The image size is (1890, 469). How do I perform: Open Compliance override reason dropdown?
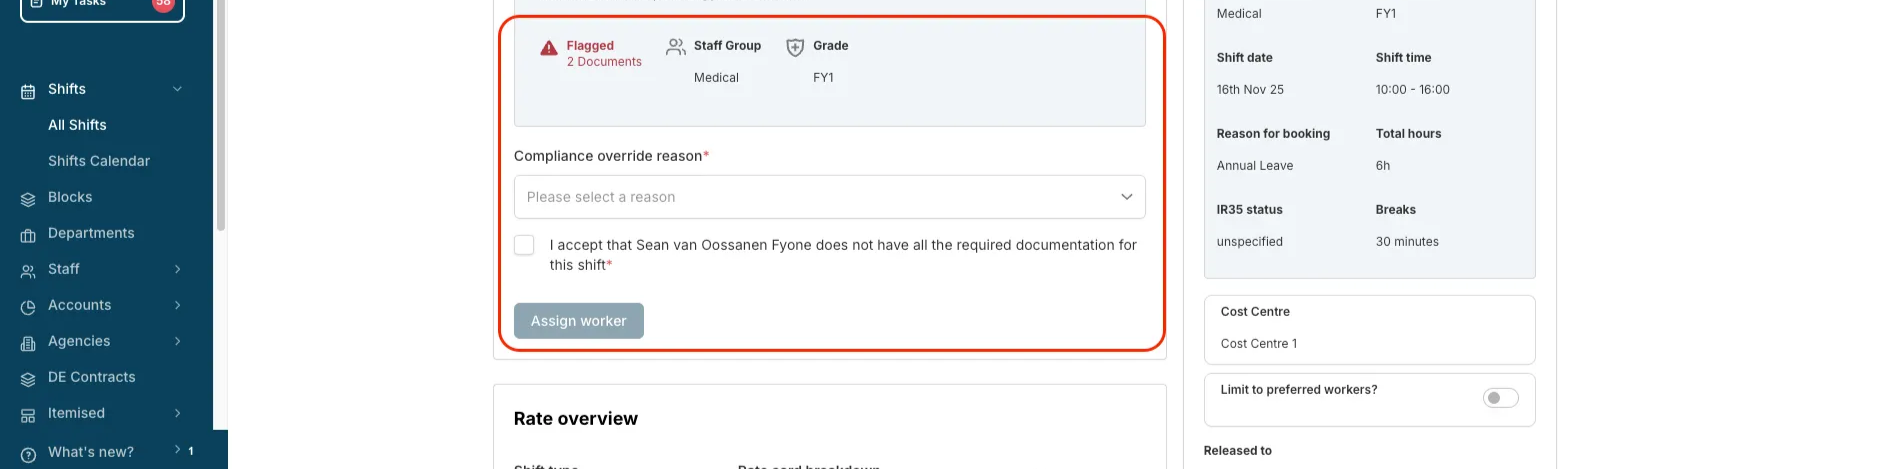829,197
